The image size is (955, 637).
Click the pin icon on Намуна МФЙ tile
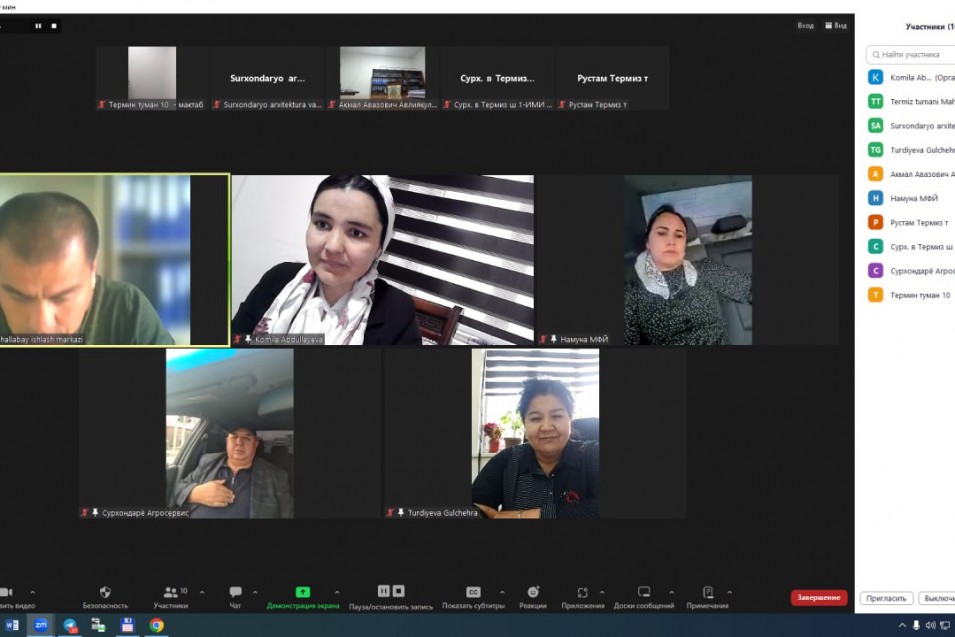pyautogui.click(x=553, y=339)
